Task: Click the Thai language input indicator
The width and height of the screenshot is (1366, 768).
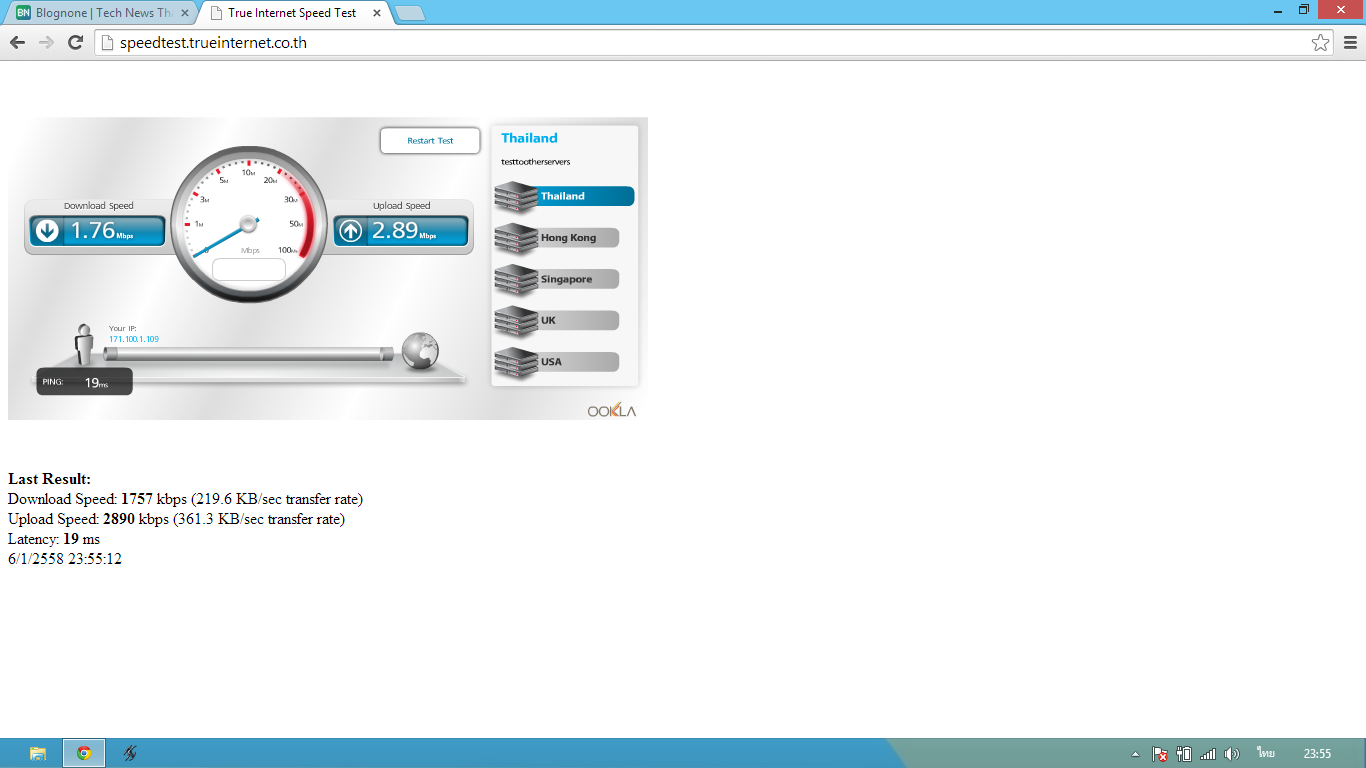Action: [x=1266, y=753]
